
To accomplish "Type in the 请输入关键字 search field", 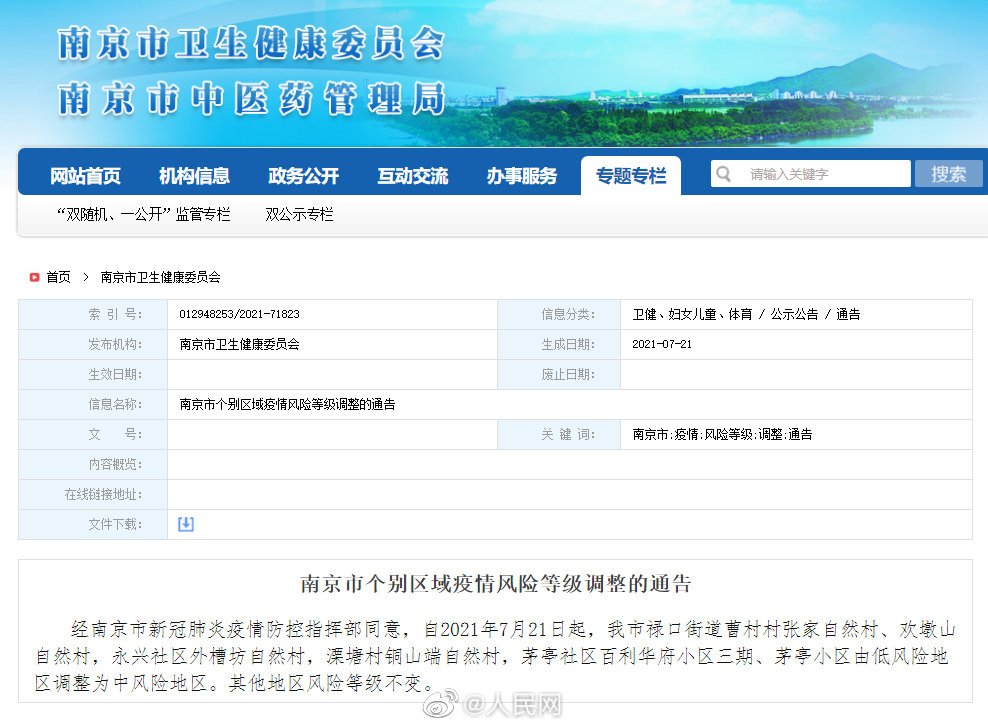I will pos(825,174).
